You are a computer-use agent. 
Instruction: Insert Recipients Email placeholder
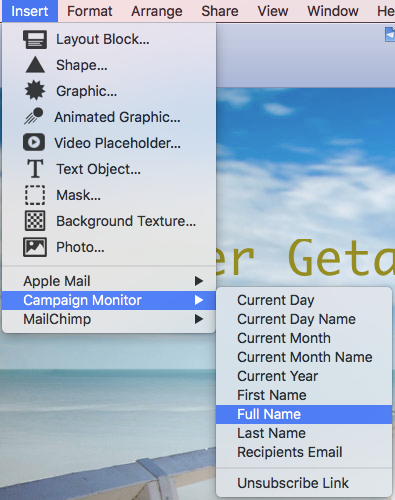point(304,452)
